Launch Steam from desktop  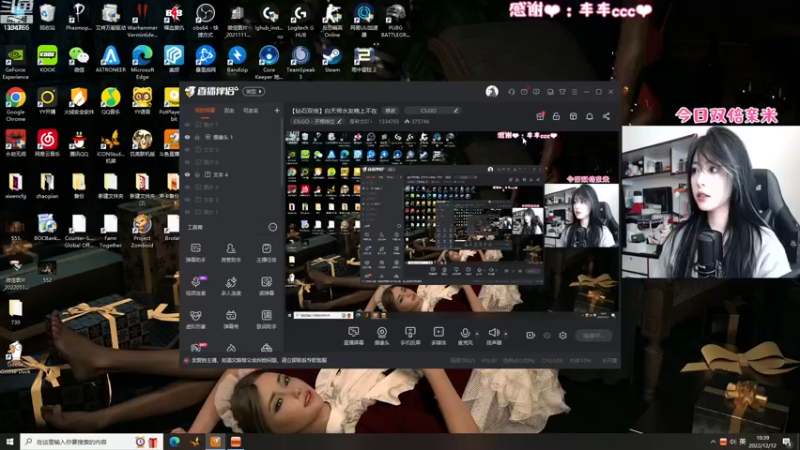[332, 59]
